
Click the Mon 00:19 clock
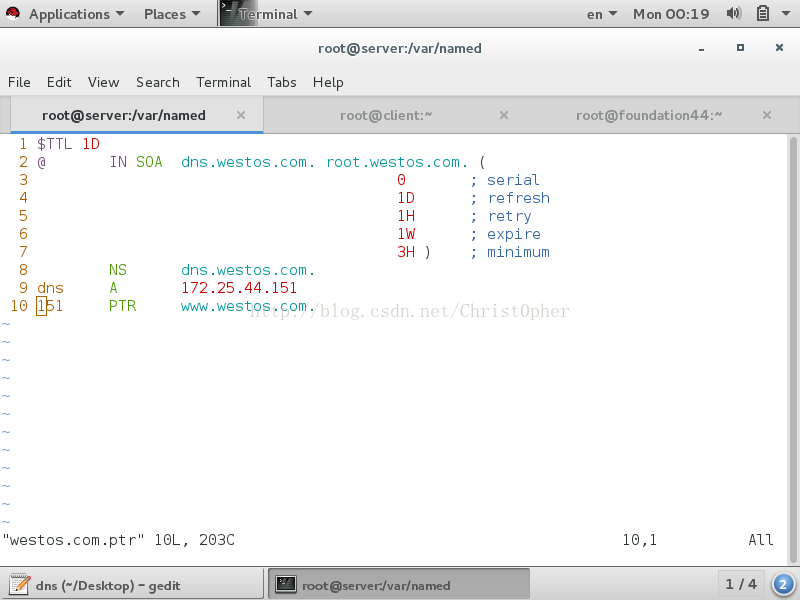click(x=671, y=14)
